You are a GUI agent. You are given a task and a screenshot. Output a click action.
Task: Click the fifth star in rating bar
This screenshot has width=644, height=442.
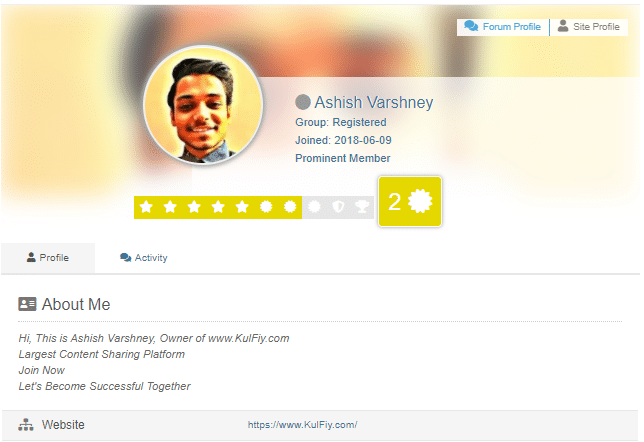(x=242, y=207)
